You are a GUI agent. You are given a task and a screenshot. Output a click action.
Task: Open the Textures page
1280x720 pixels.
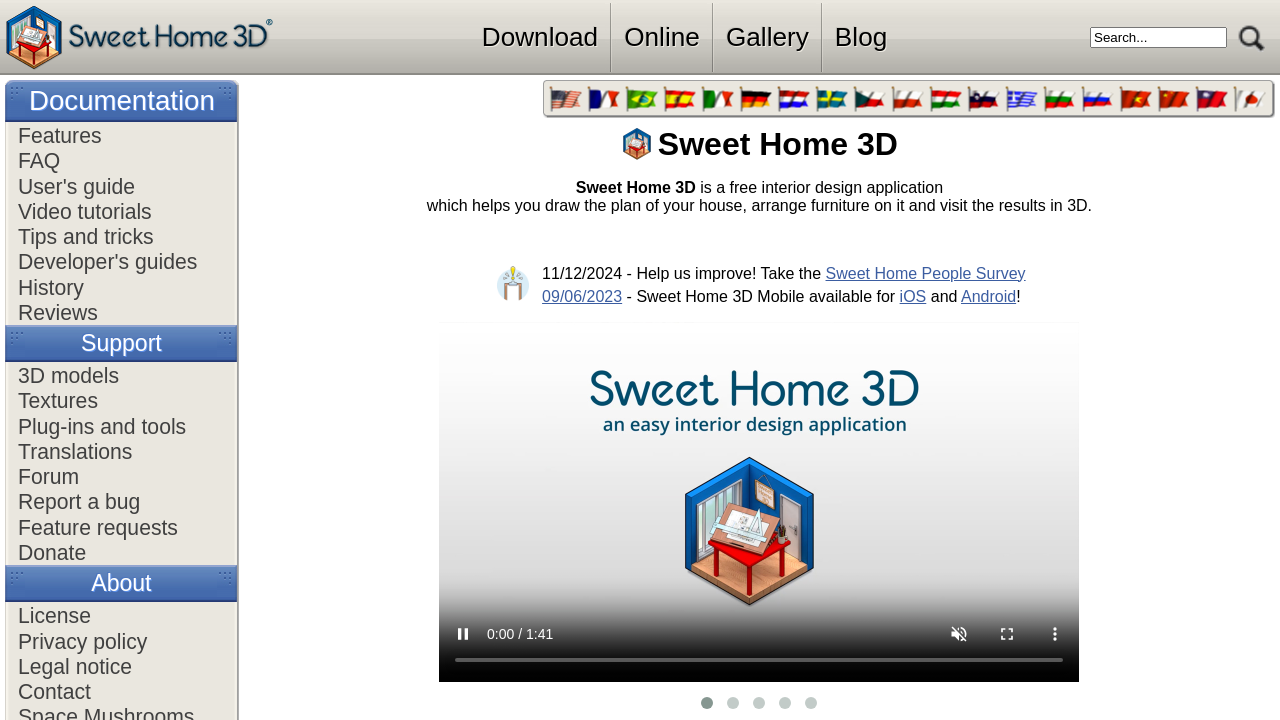click(58, 401)
